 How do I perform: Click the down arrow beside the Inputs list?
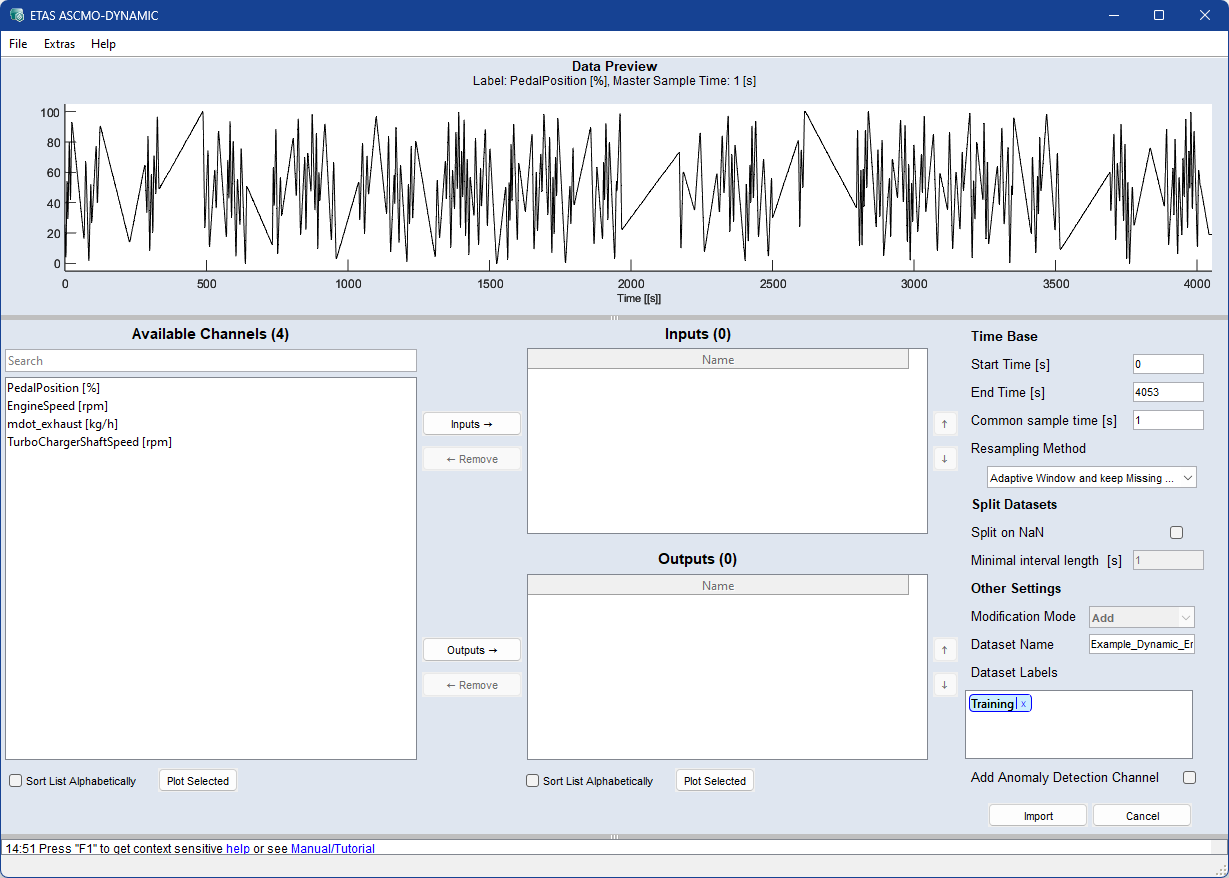coord(943,459)
